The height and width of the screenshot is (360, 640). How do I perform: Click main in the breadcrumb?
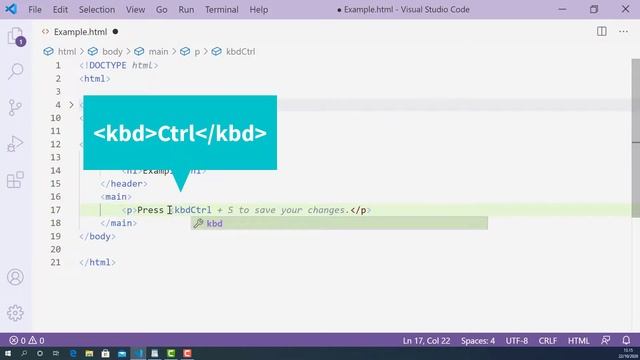pyautogui.click(x=158, y=52)
